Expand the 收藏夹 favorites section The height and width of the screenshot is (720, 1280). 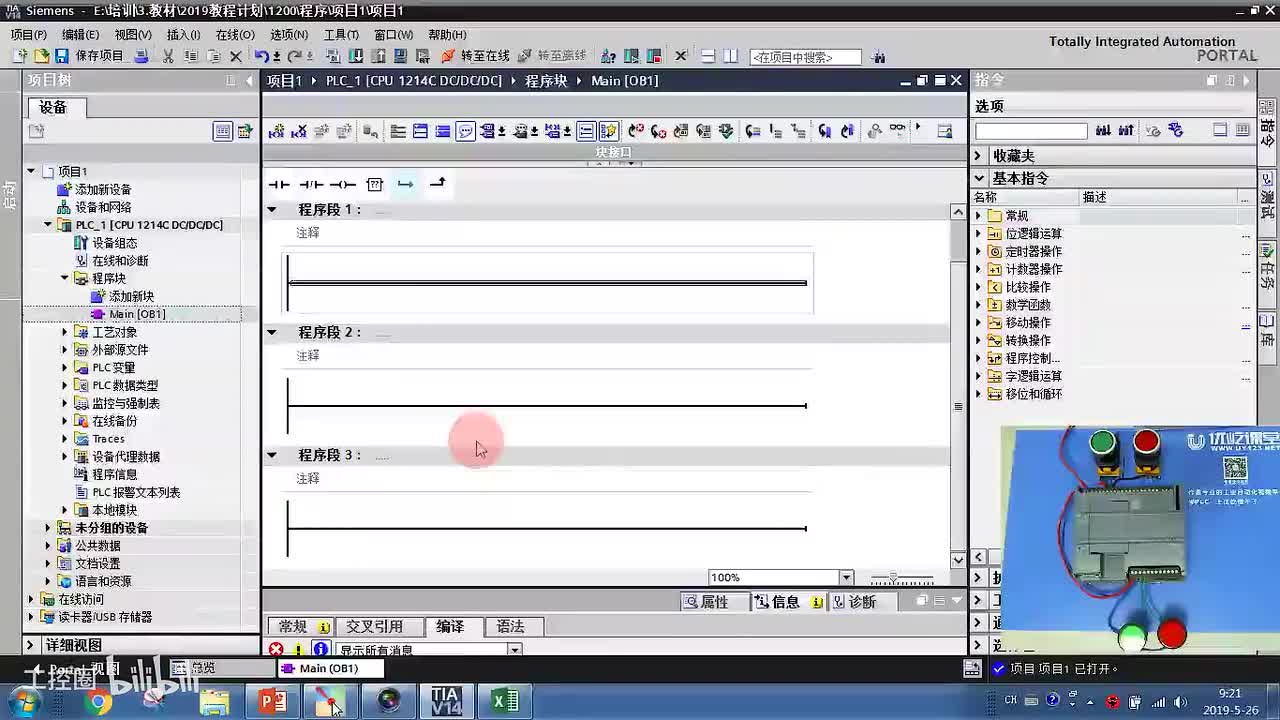click(x=978, y=156)
